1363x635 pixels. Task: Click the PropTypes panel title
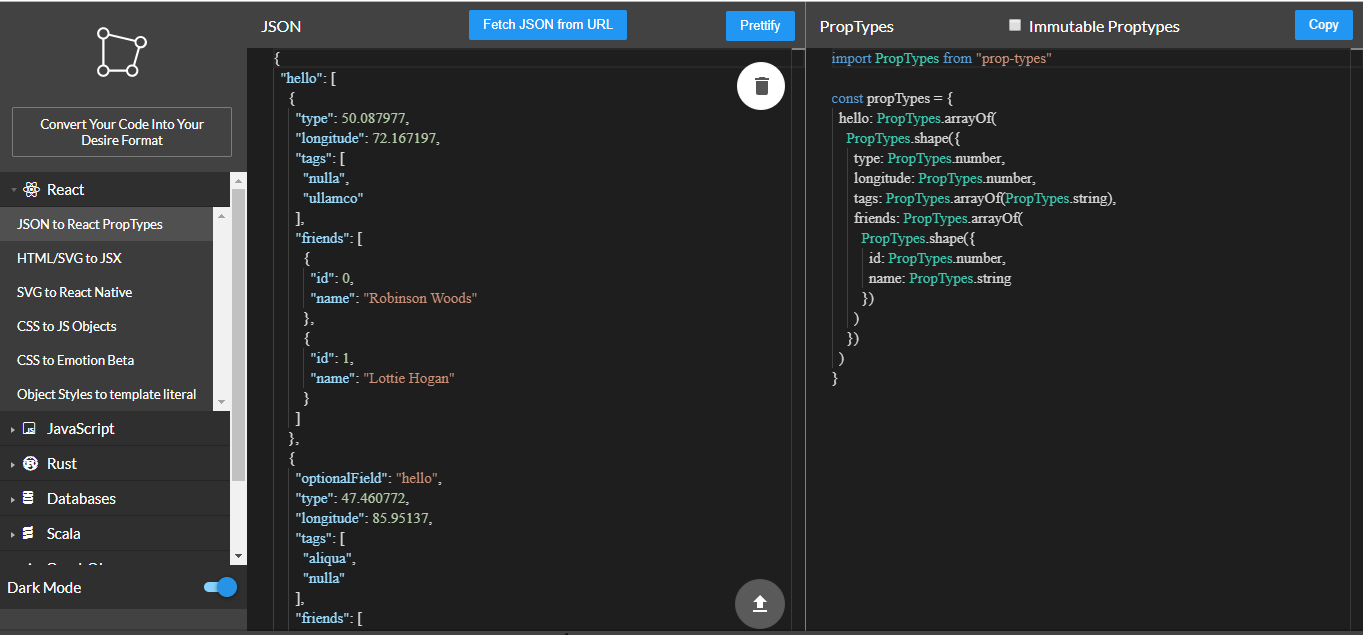click(x=856, y=27)
